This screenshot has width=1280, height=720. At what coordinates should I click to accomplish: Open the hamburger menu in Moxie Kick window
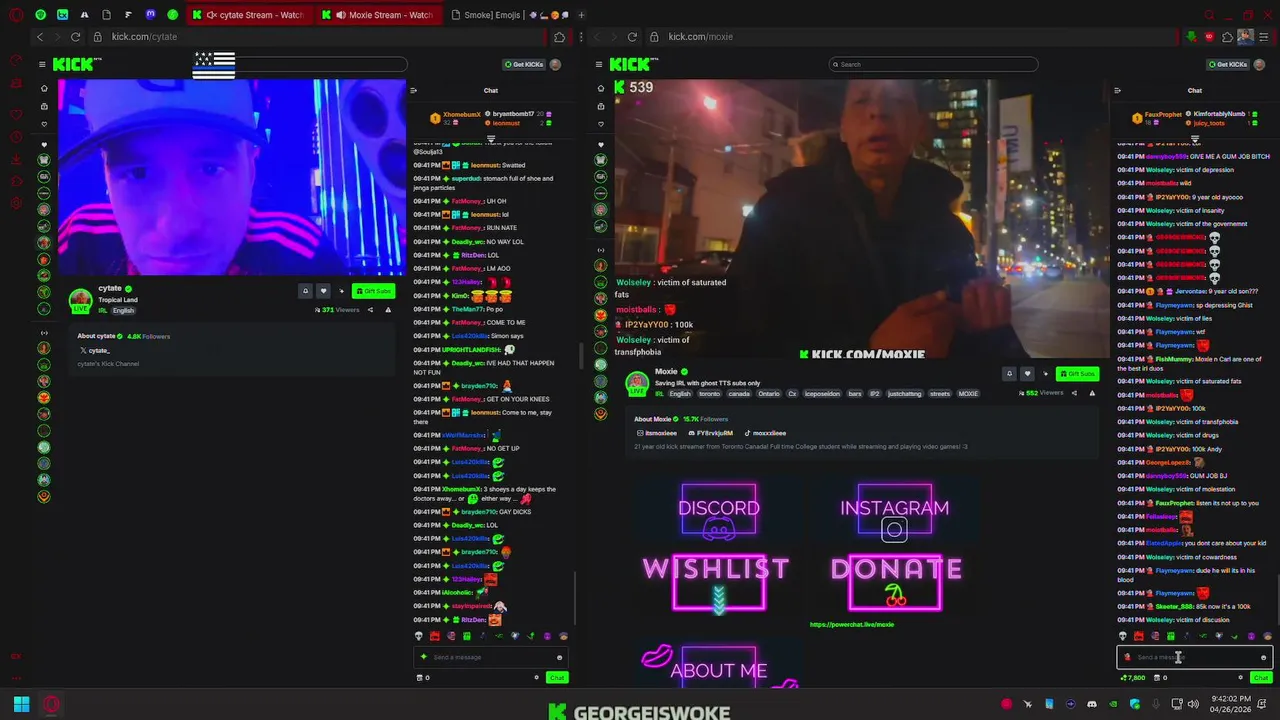pos(599,64)
